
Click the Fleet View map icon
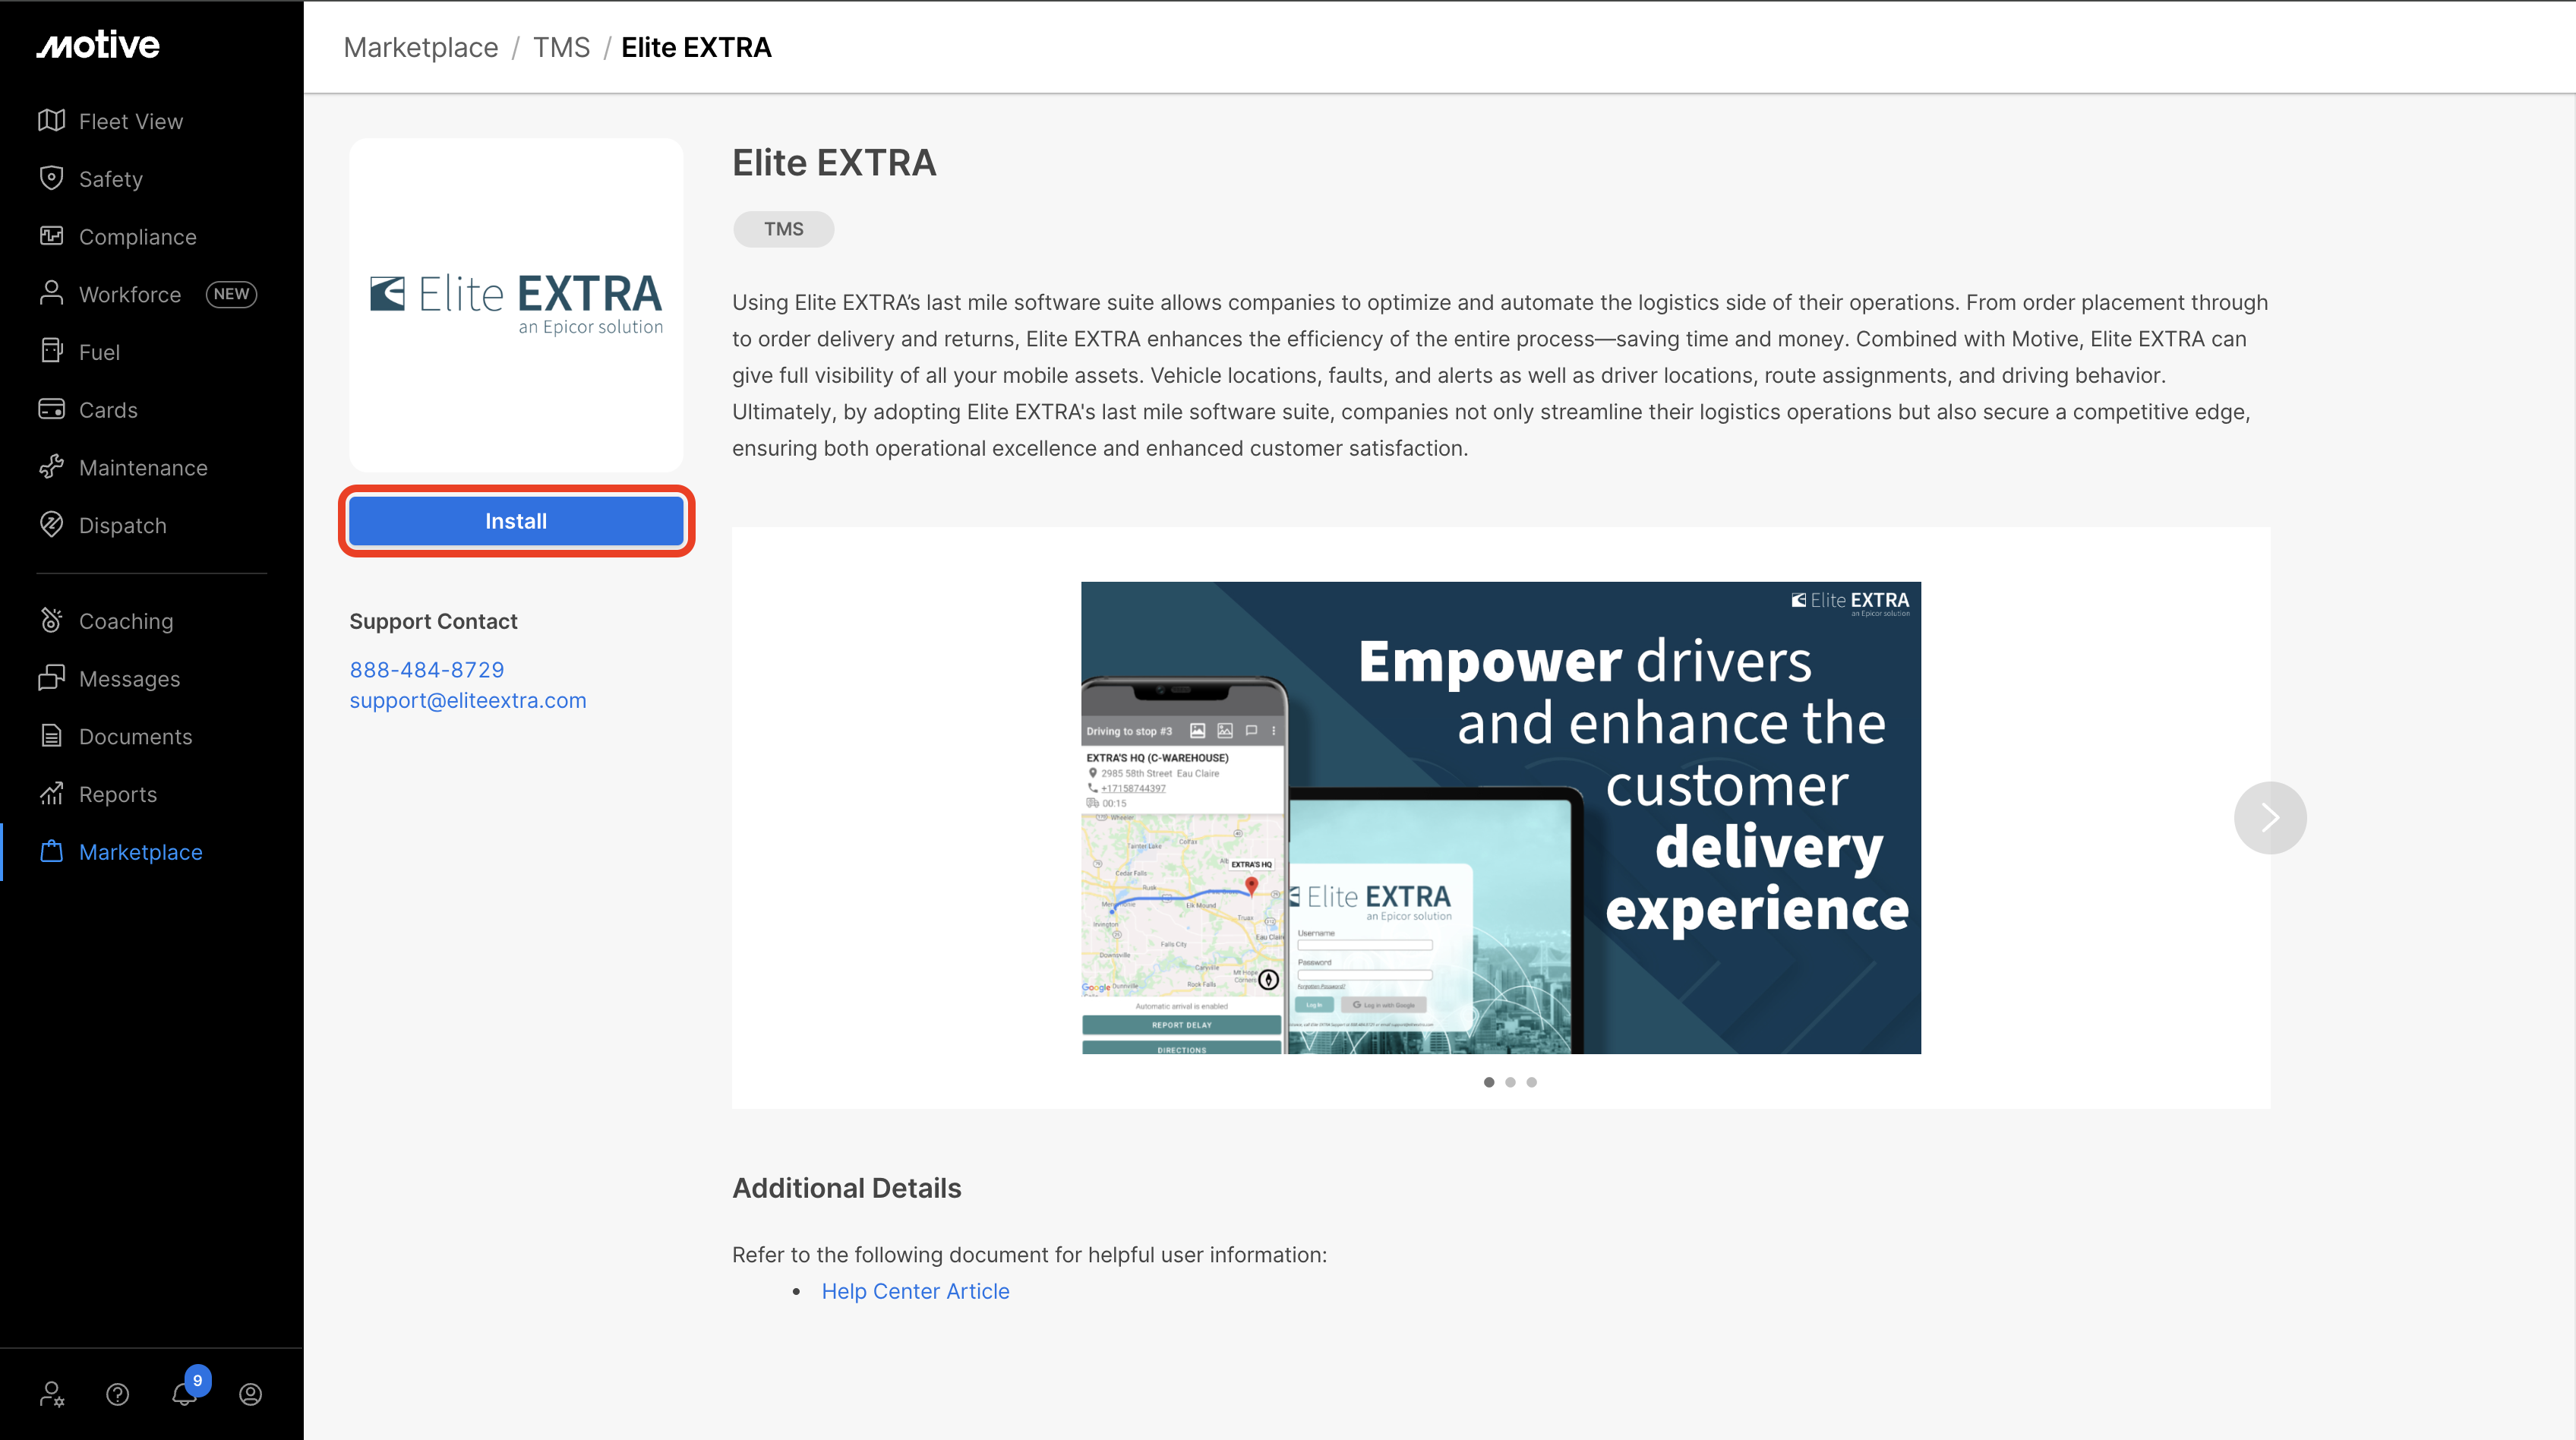[52, 121]
